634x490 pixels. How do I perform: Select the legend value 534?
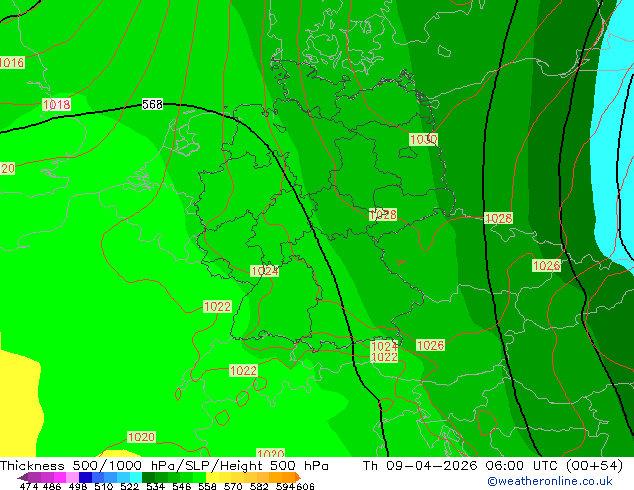click(155, 486)
